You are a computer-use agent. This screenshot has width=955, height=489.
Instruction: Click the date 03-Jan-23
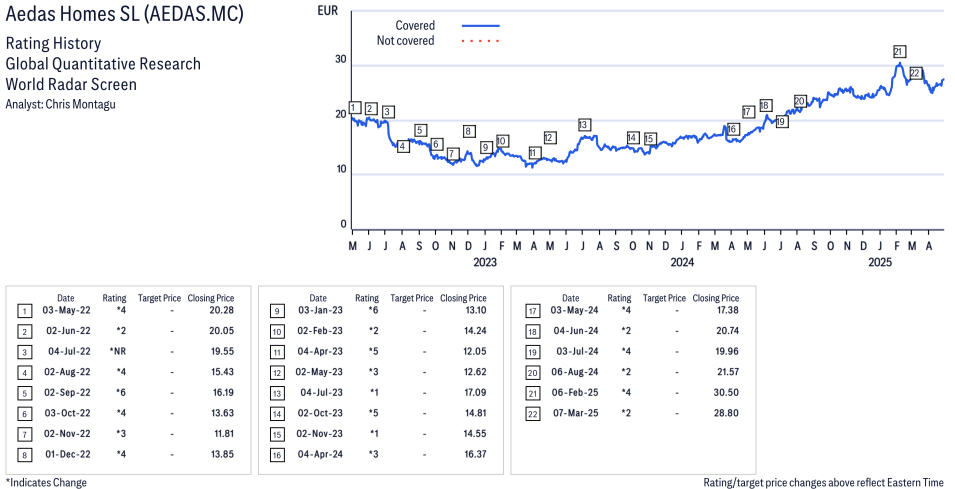click(x=320, y=310)
